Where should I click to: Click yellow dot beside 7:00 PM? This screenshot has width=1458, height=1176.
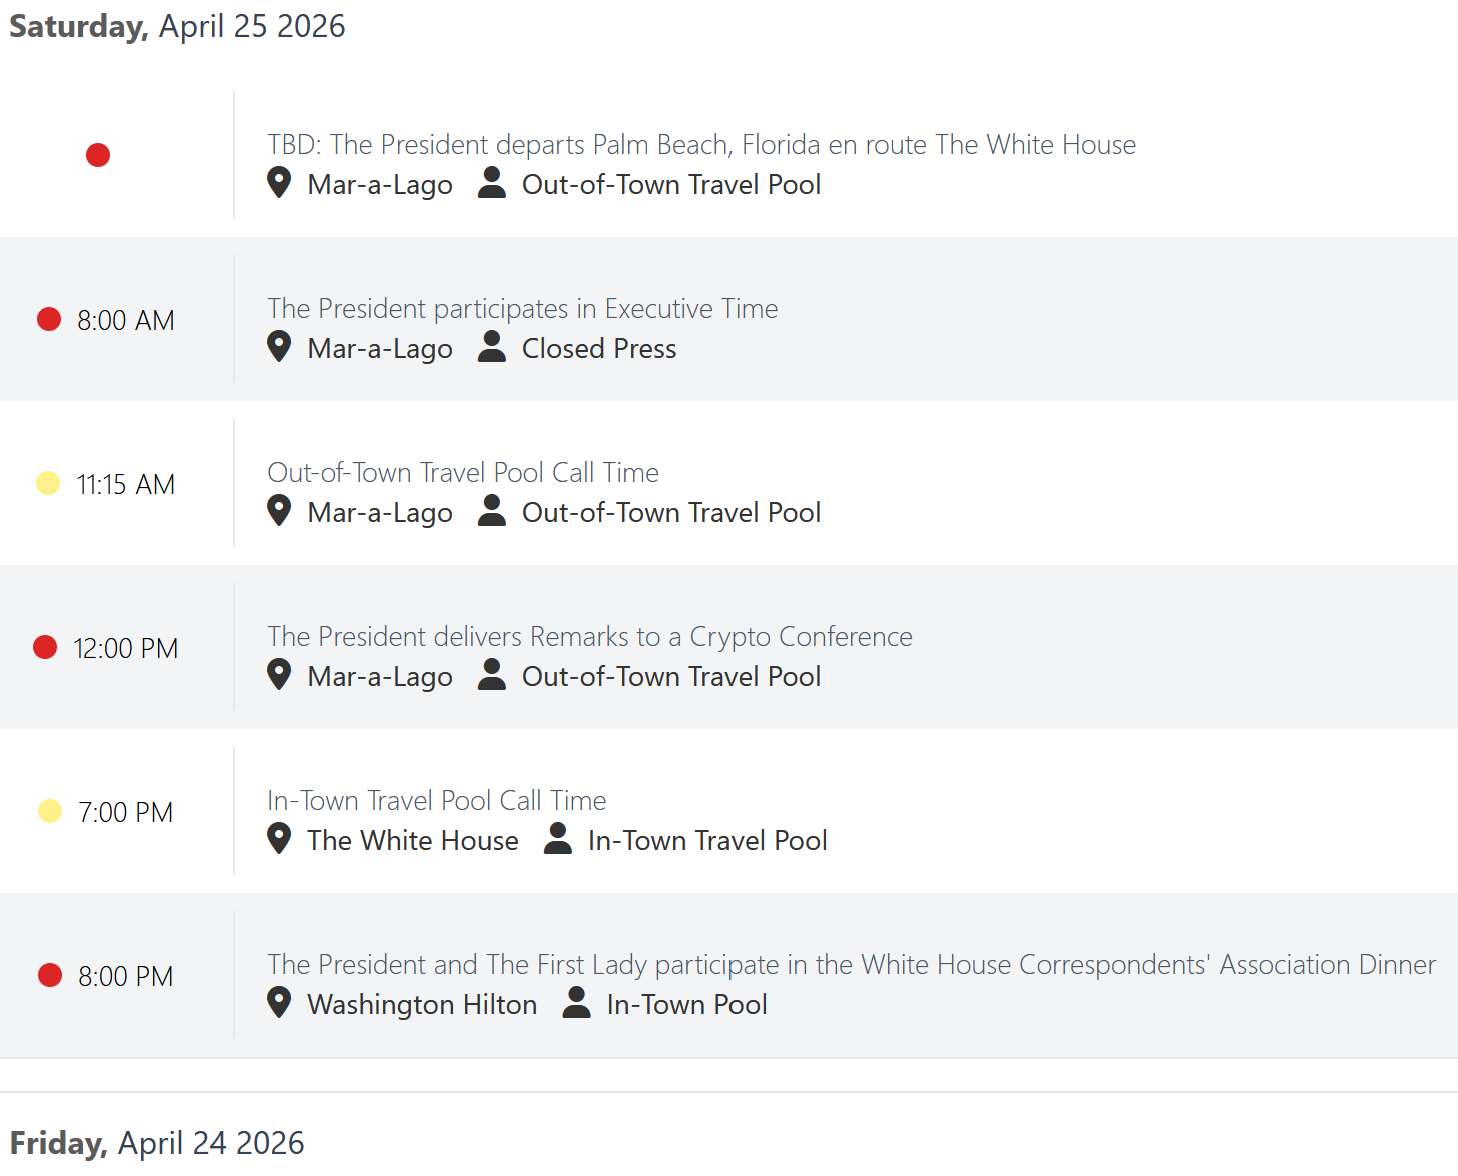click(x=49, y=811)
